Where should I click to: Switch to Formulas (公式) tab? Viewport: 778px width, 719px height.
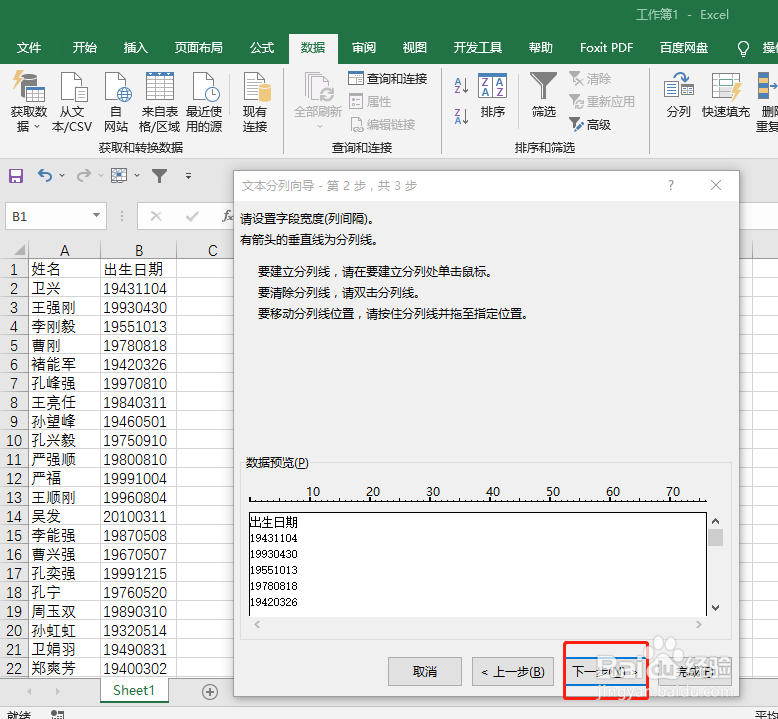point(261,48)
